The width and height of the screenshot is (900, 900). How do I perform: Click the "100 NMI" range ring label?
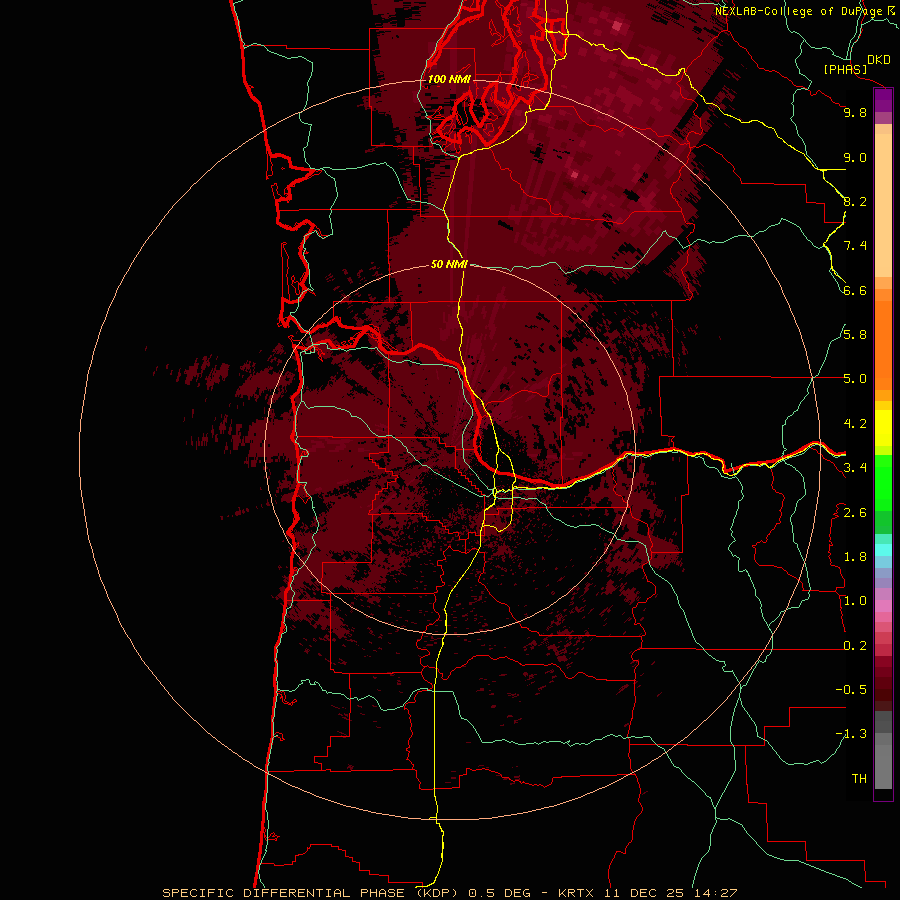pos(449,79)
